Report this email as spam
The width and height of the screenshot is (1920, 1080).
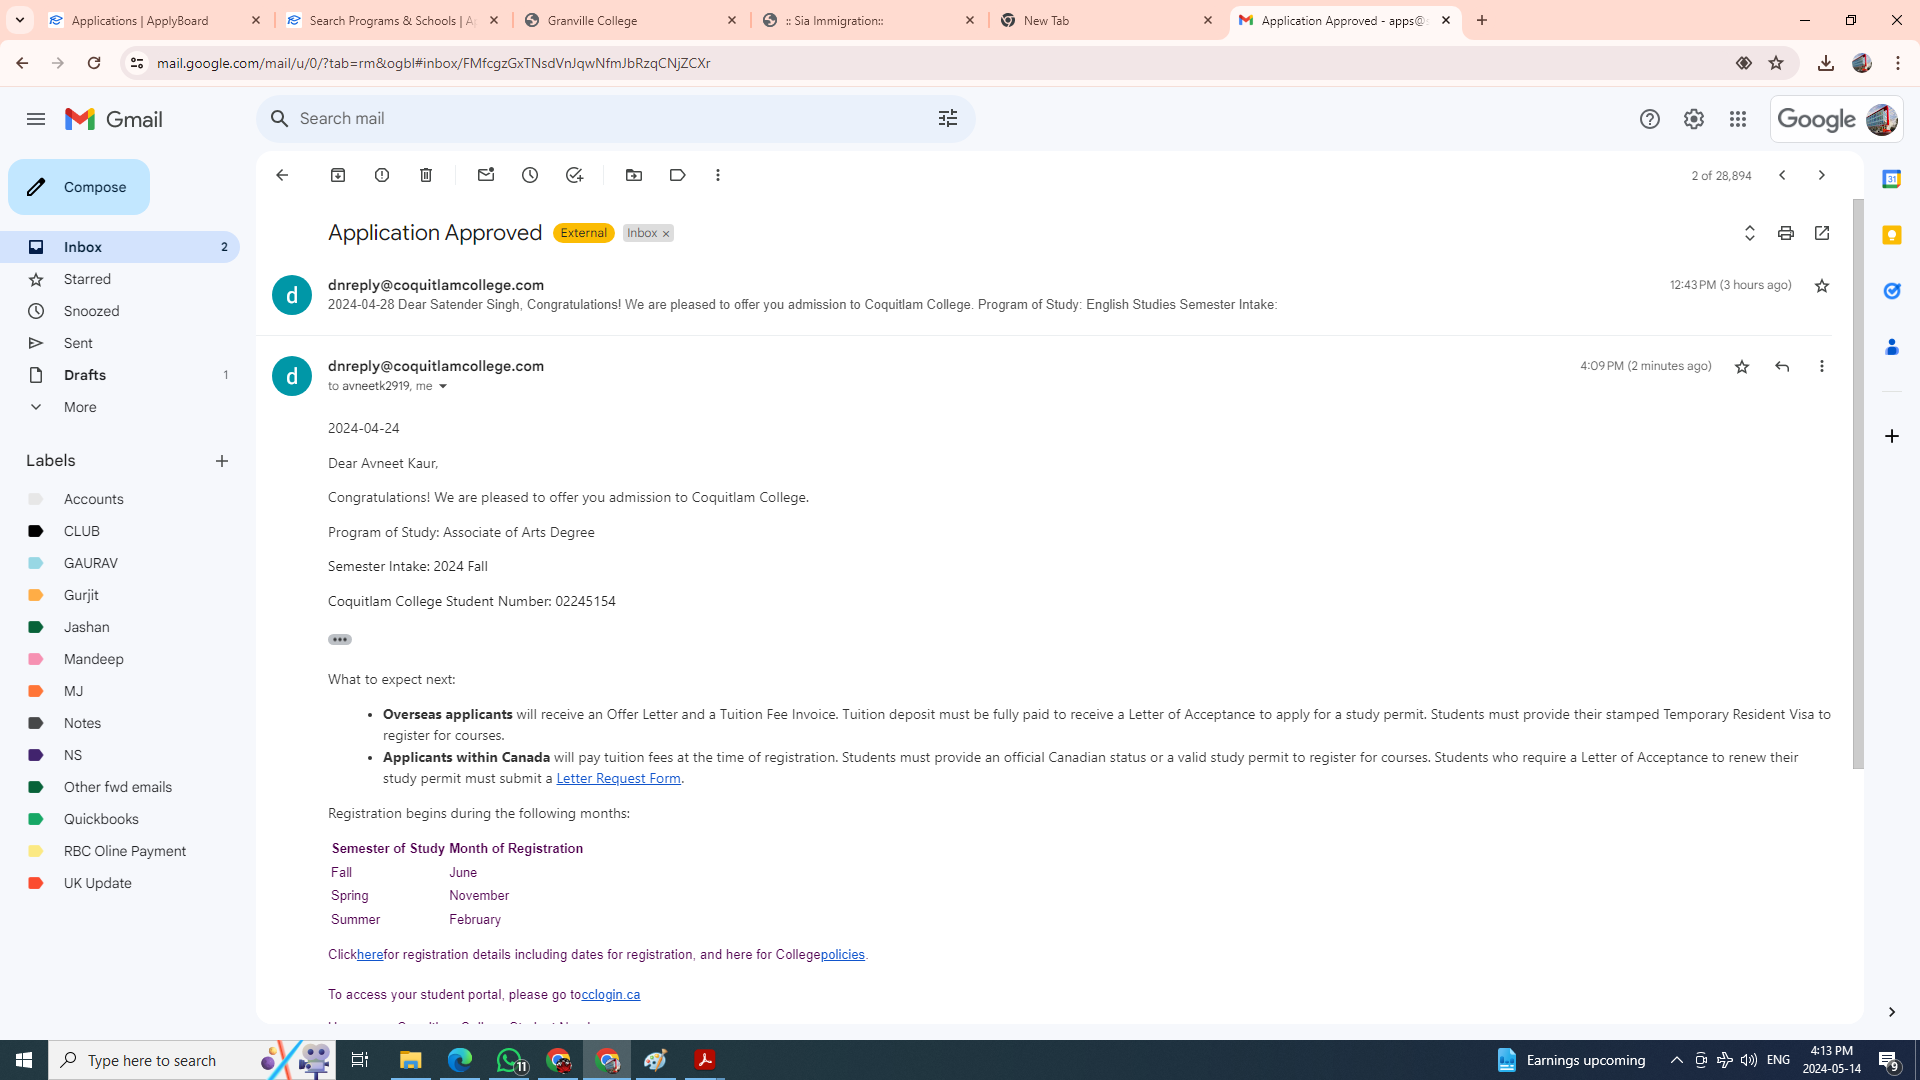(x=382, y=175)
